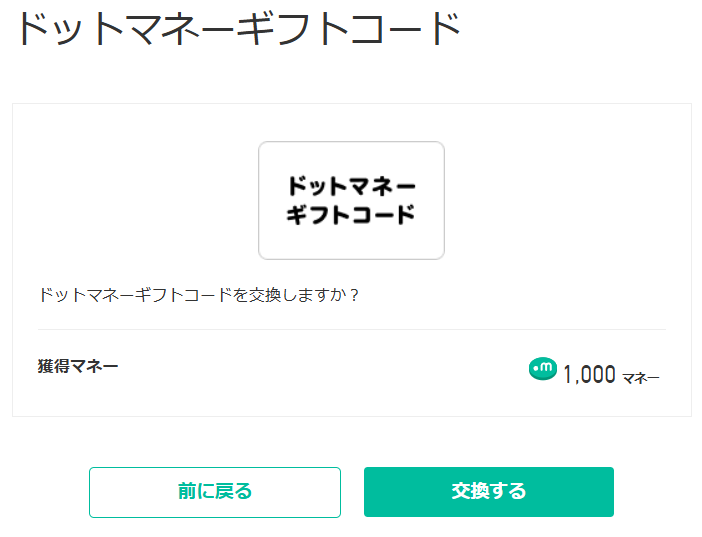Go back with the 前に戻る button
702x537 pixels.
coord(215,492)
